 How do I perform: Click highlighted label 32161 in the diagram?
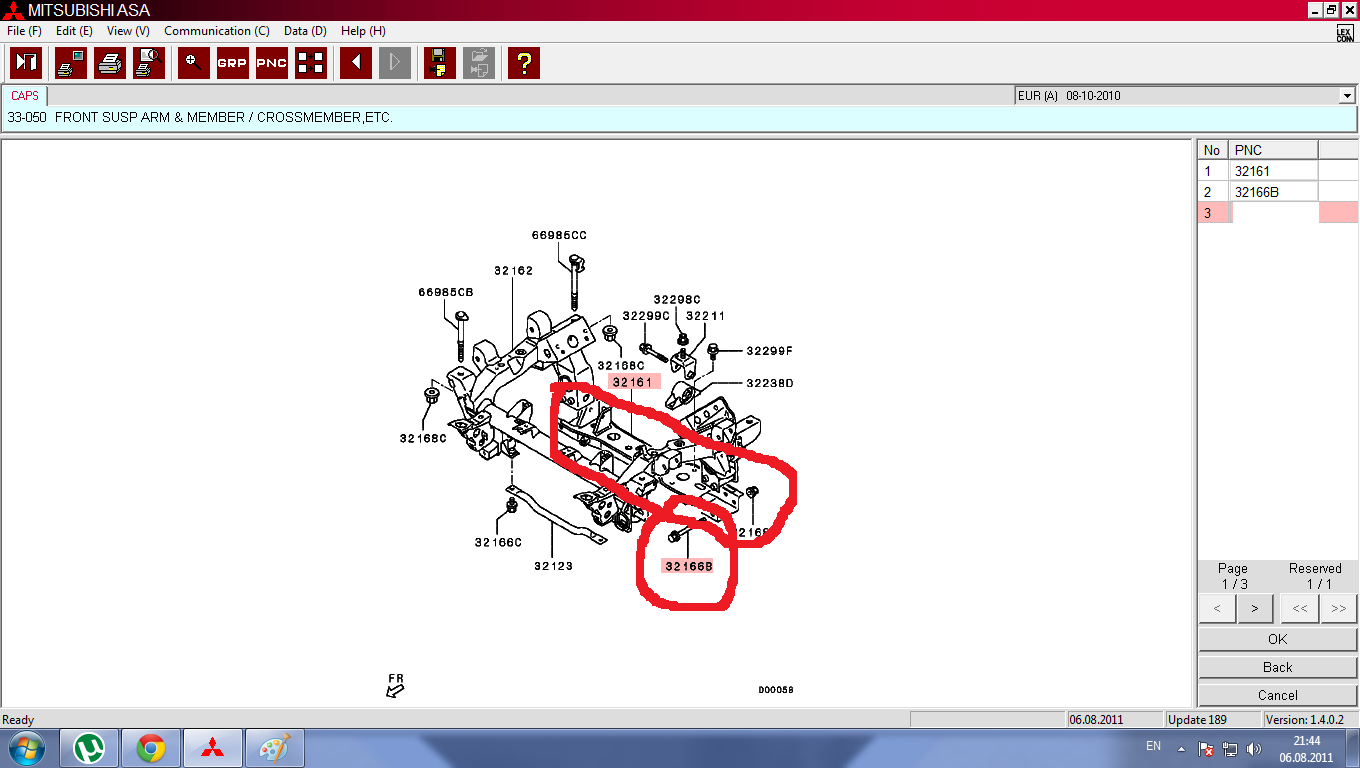(x=632, y=382)
